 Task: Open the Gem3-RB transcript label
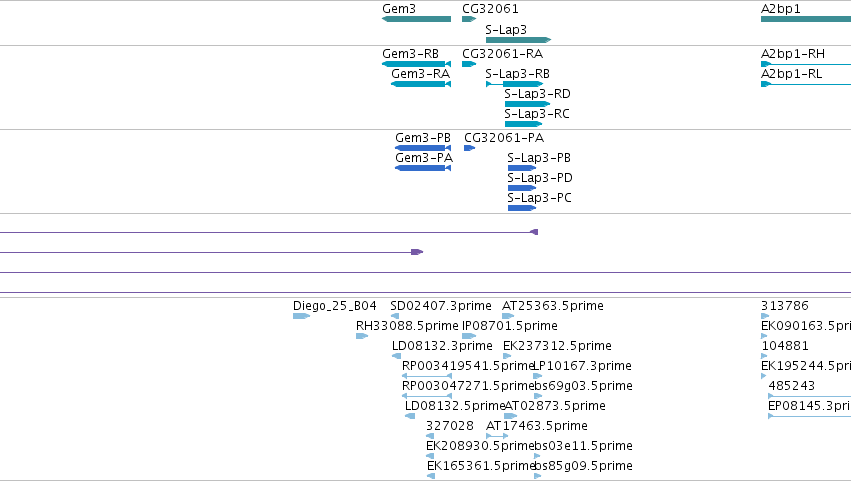click(x=410, y=54)
